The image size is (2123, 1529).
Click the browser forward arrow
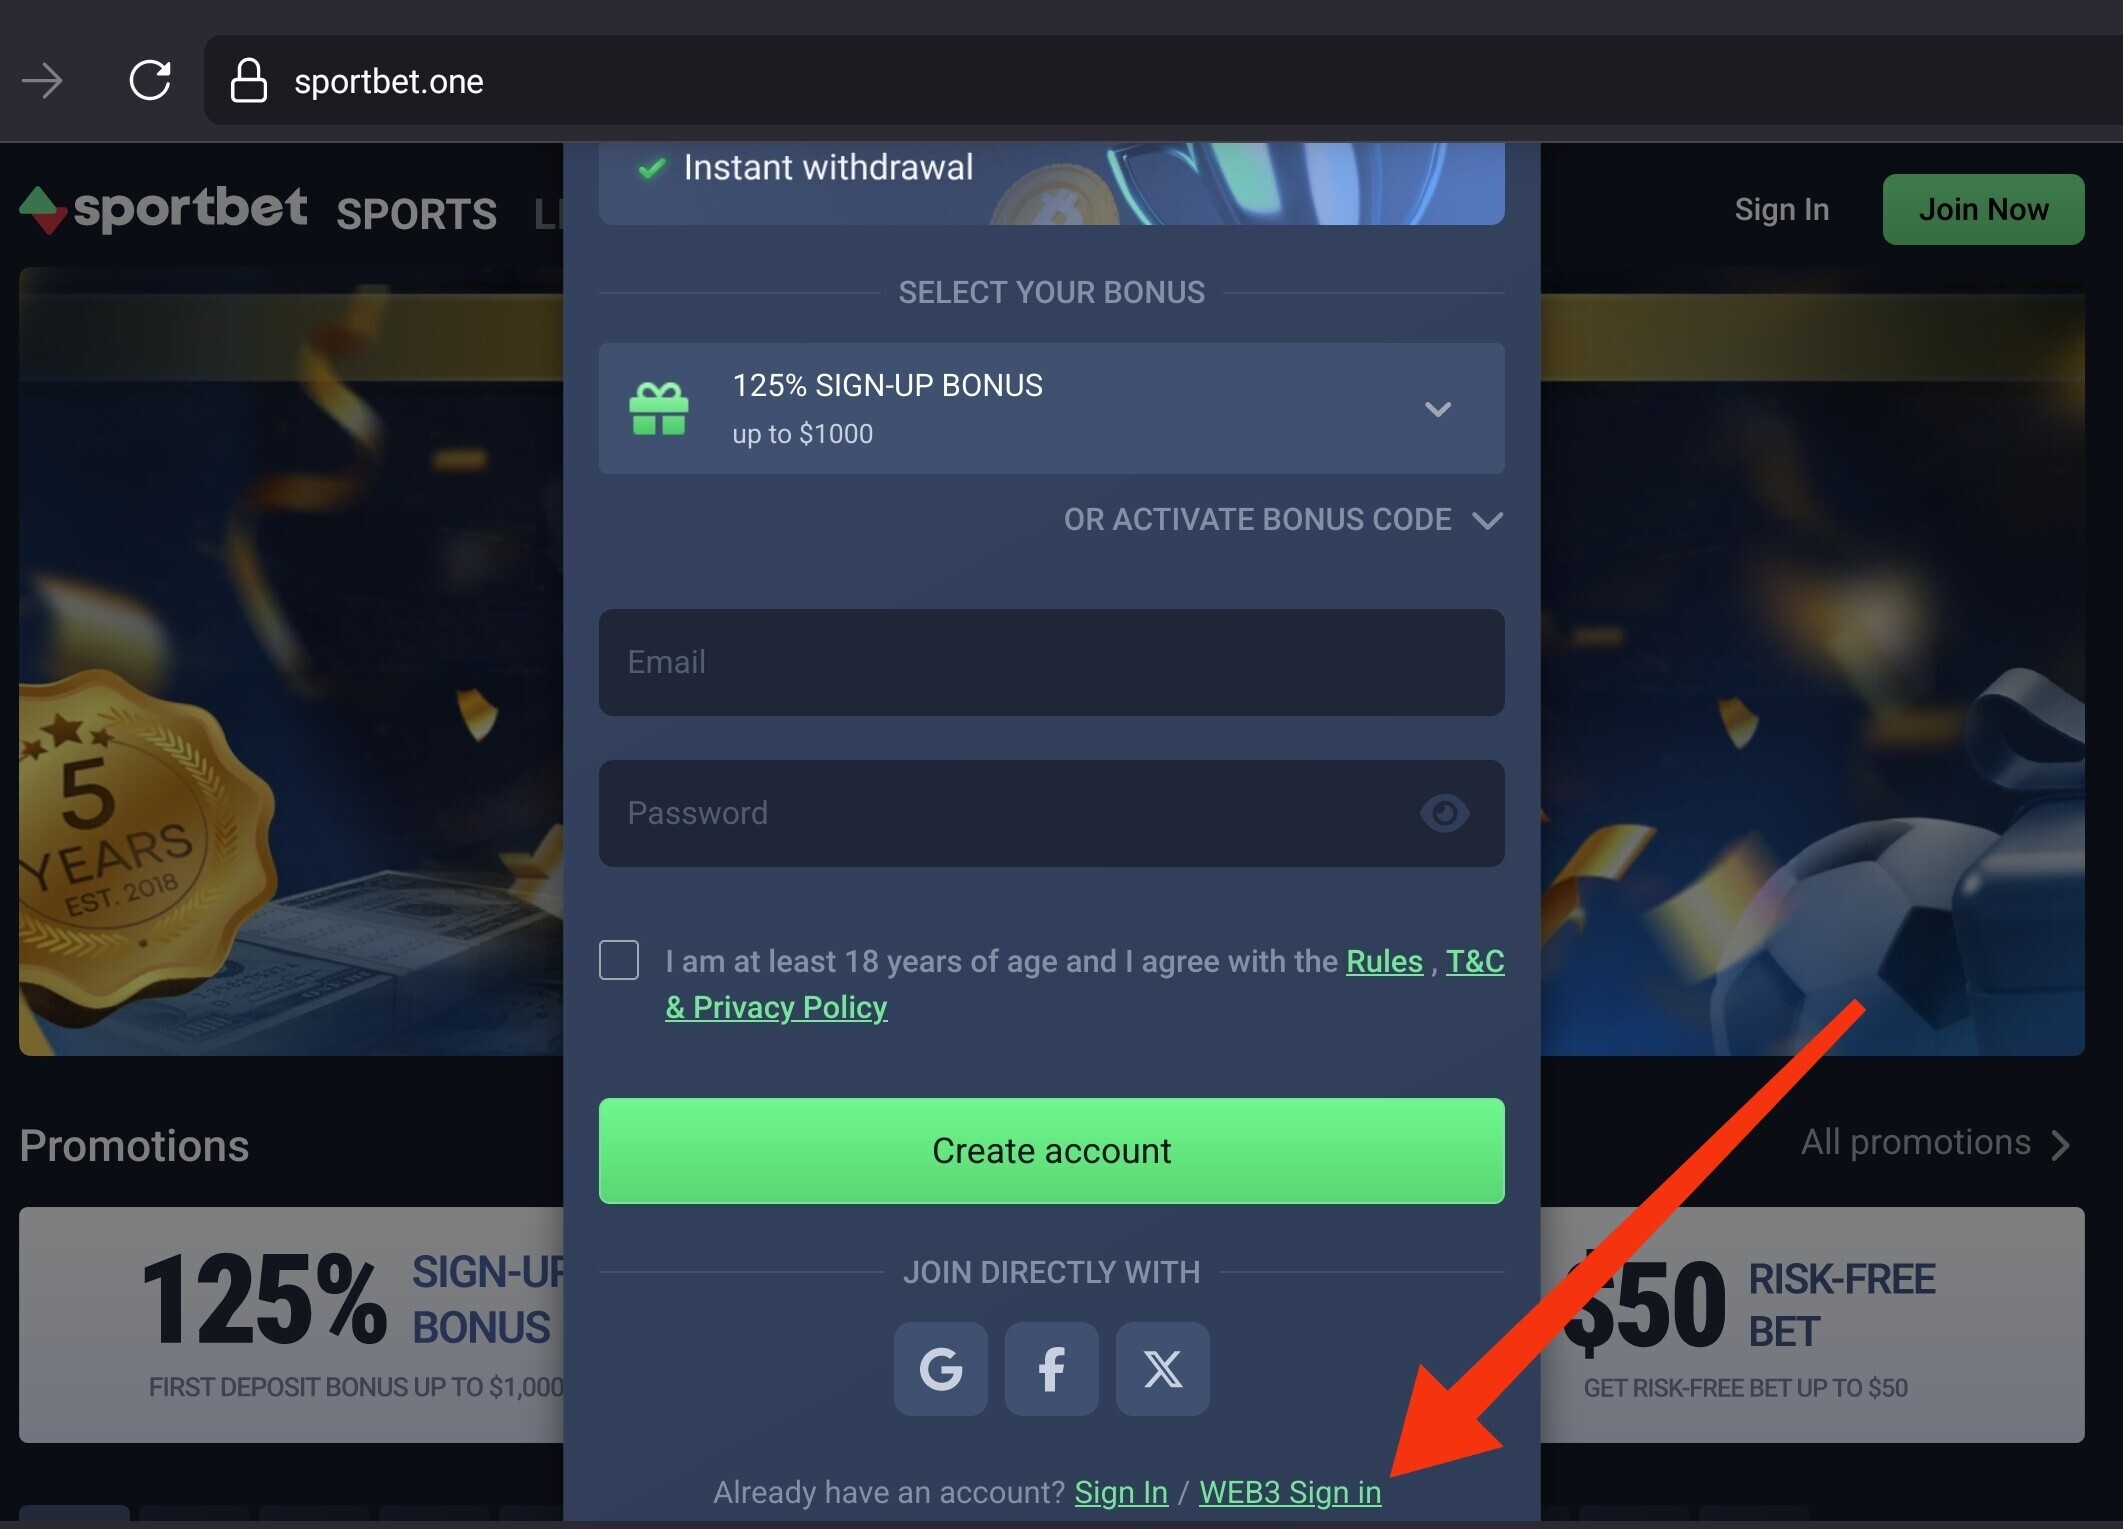[x=42, y=80]
